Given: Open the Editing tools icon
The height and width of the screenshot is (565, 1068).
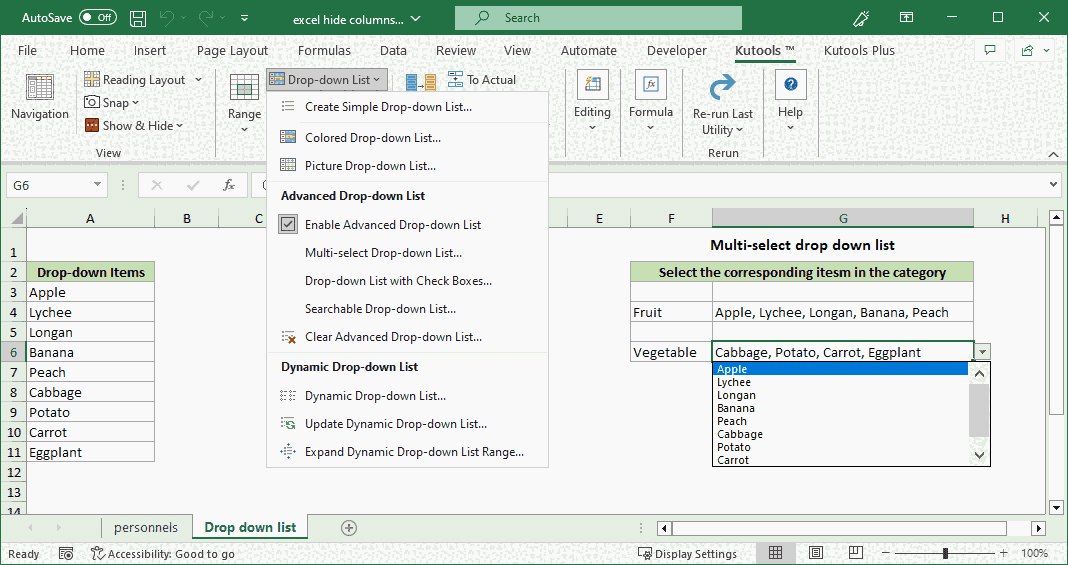Looking at the screenshot, I should point(592,86).
